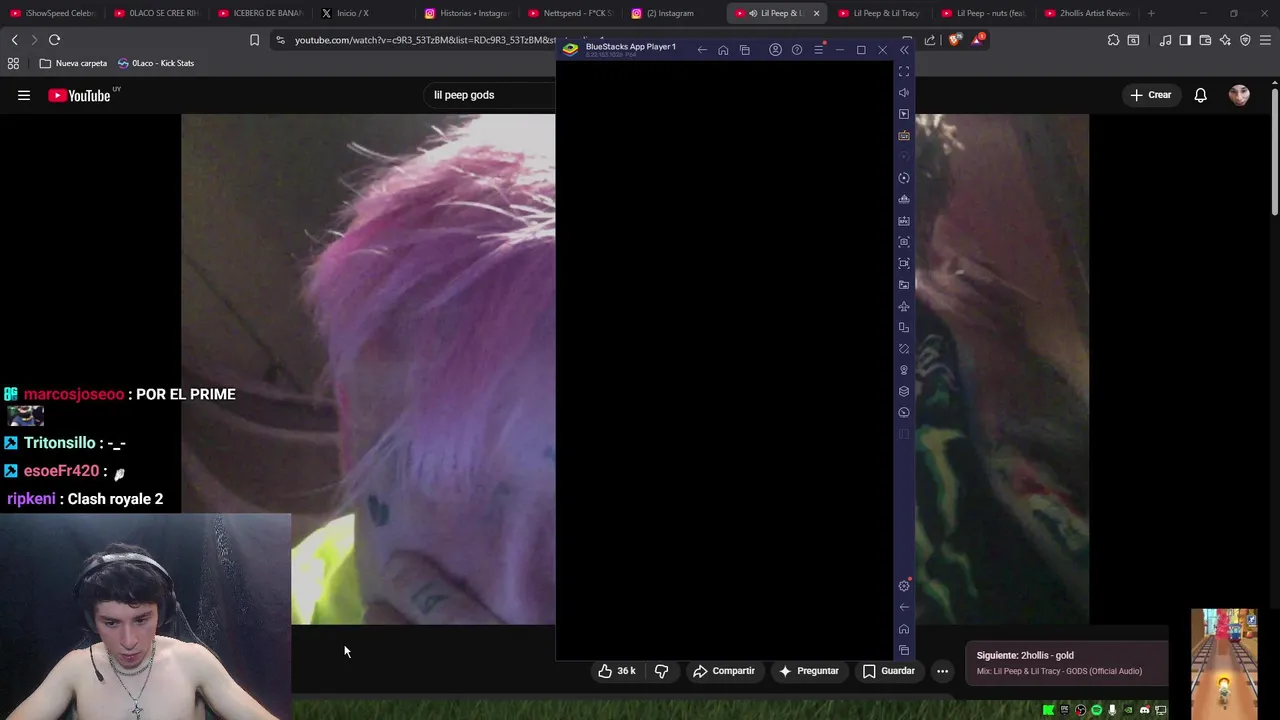Rotate the BlueStacks screen
The width and height of the screenshot is (1280, 720).
904,327
